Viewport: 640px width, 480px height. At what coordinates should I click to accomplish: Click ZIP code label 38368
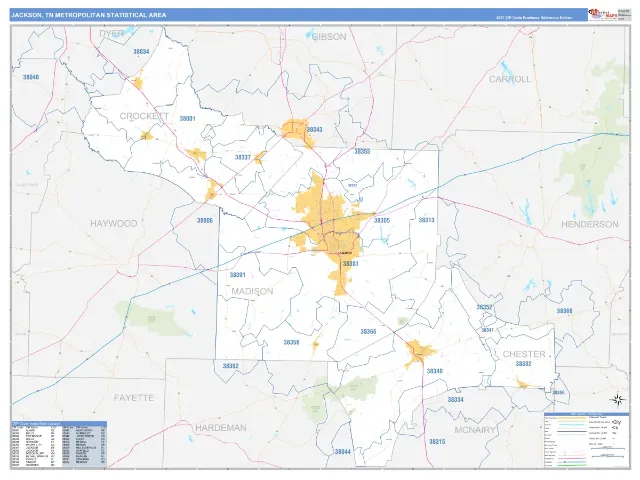(x=564, y=311)
